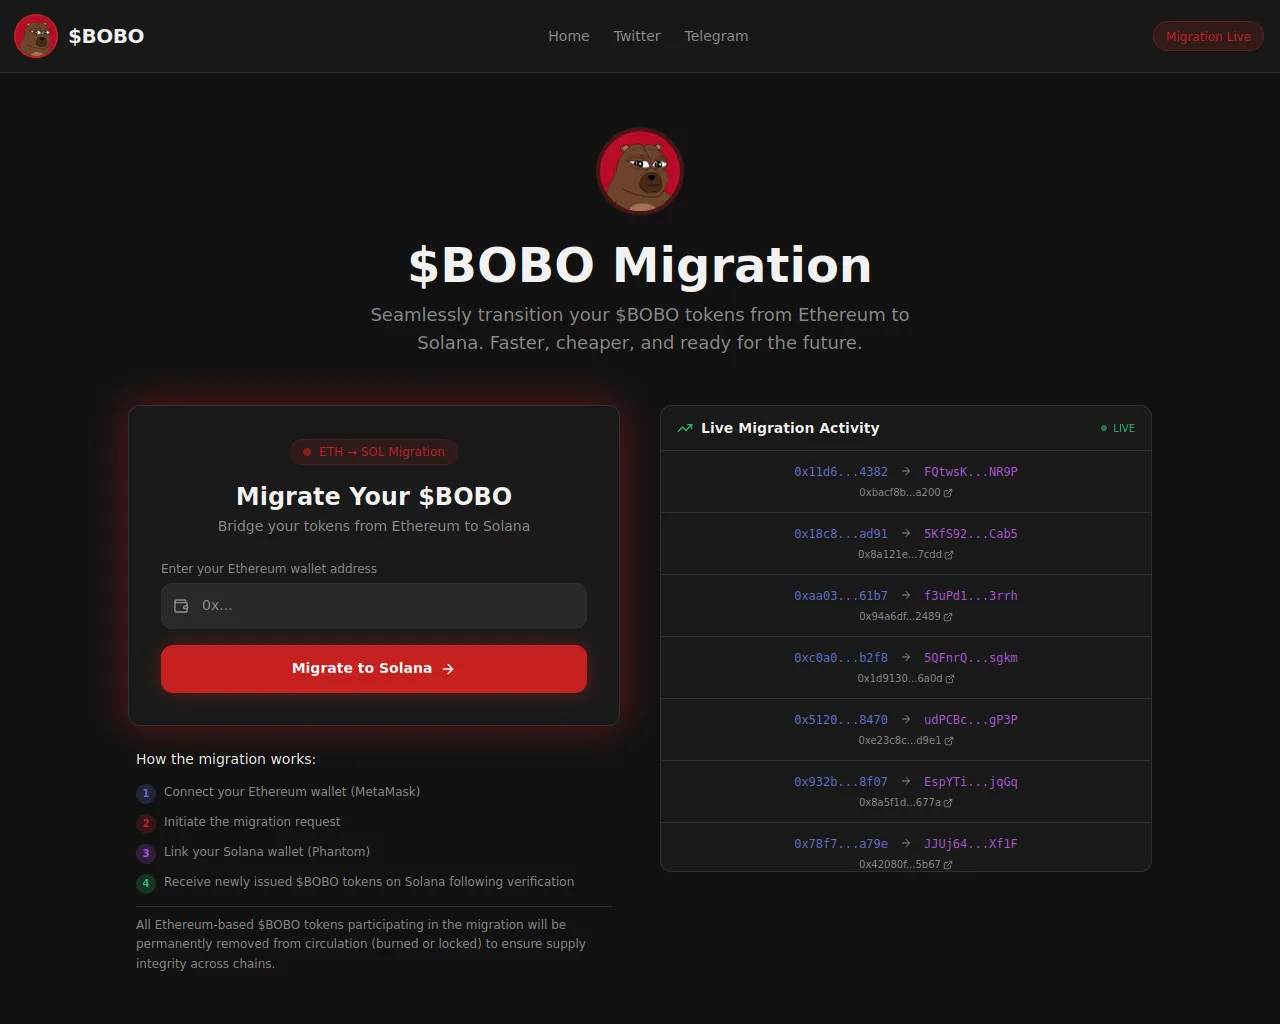
Task: Select Ethereum address 0x18c8...ad91
Action: [x=841, y=534]
